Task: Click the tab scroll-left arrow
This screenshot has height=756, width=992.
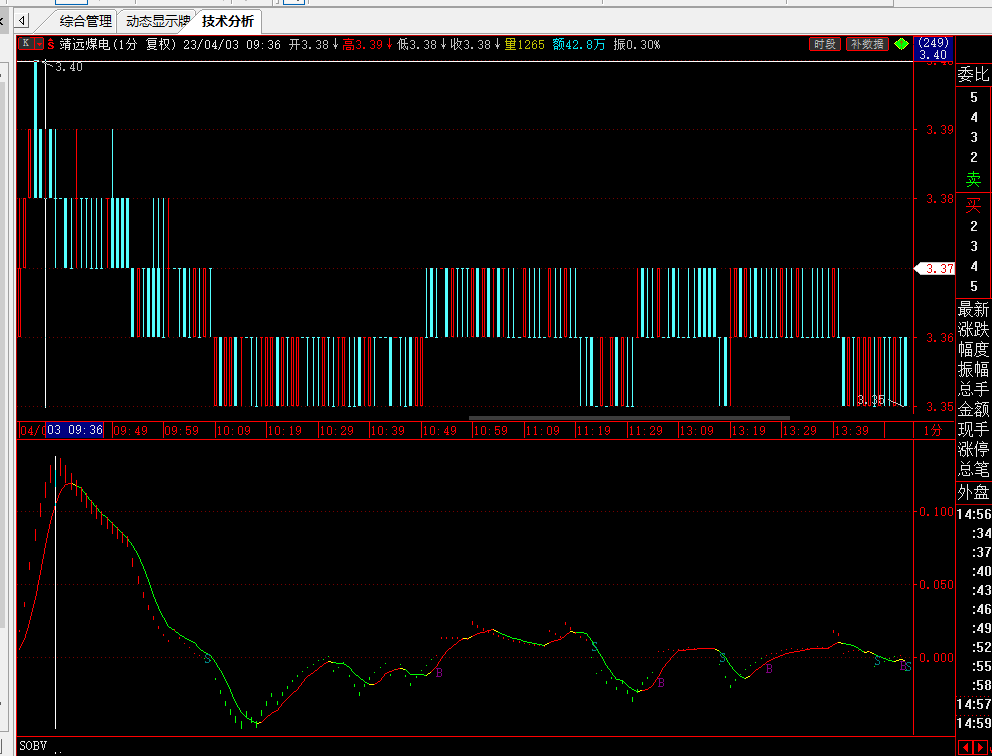Action: pyautogui.click(x=23, y=20)
